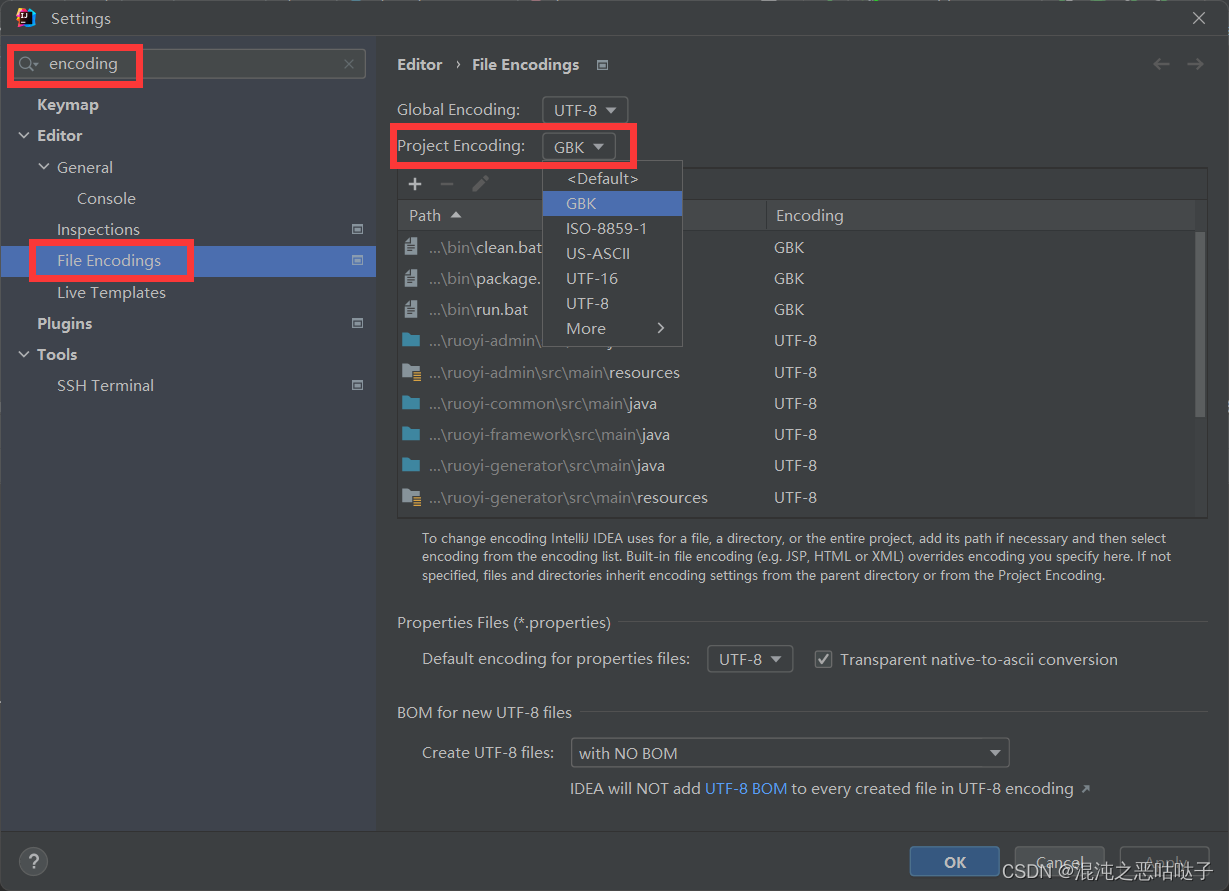This screenshot has width=1229, height=891.
Task: Click project icon next to Inspections
Action: pos(357,229)
